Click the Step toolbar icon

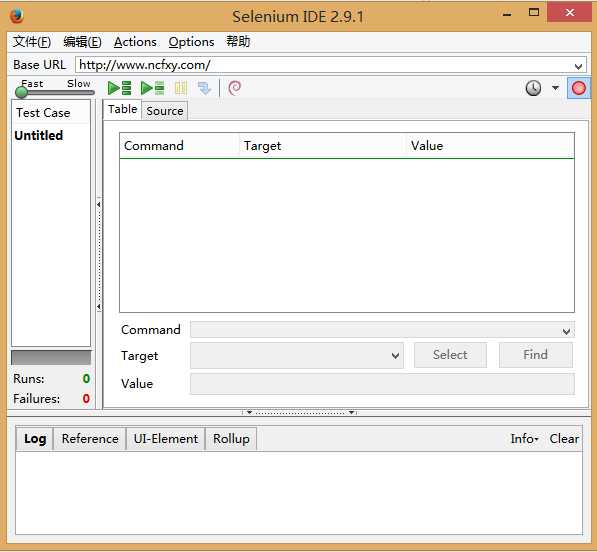click(204, 88)
